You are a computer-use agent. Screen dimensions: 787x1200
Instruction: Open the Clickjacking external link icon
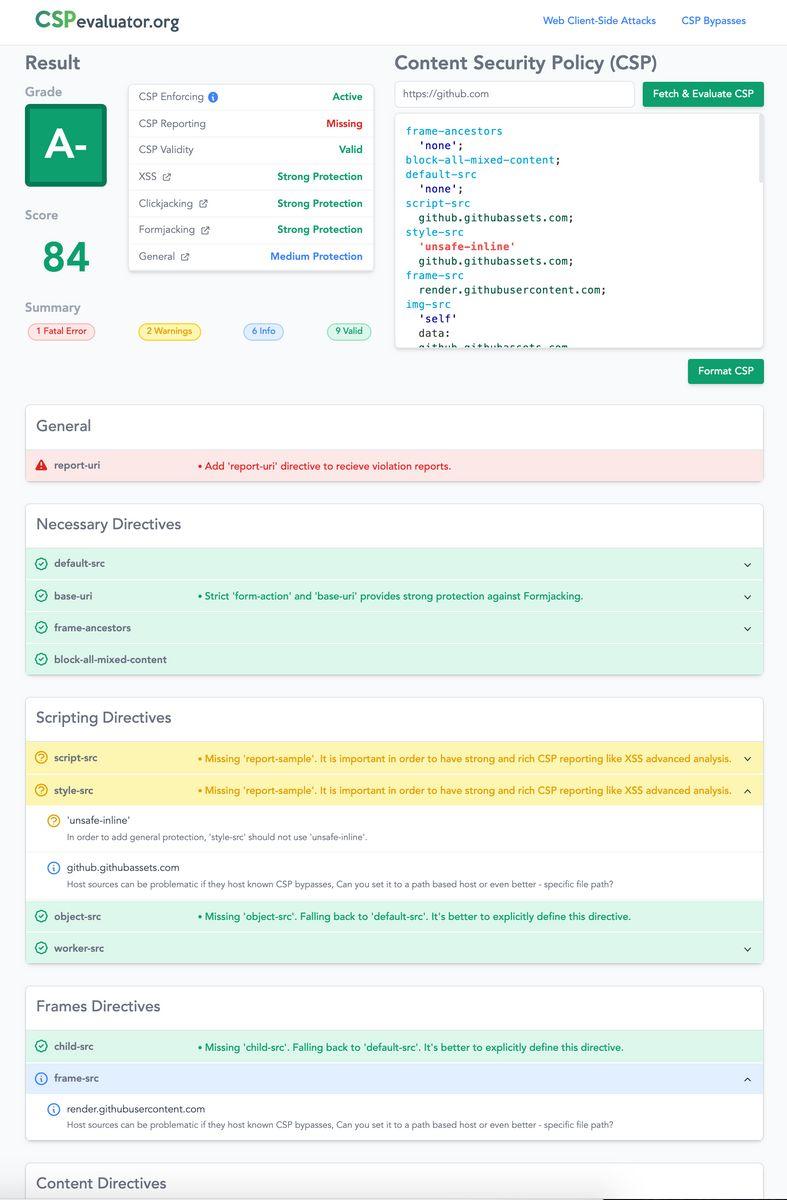point(204,204)
